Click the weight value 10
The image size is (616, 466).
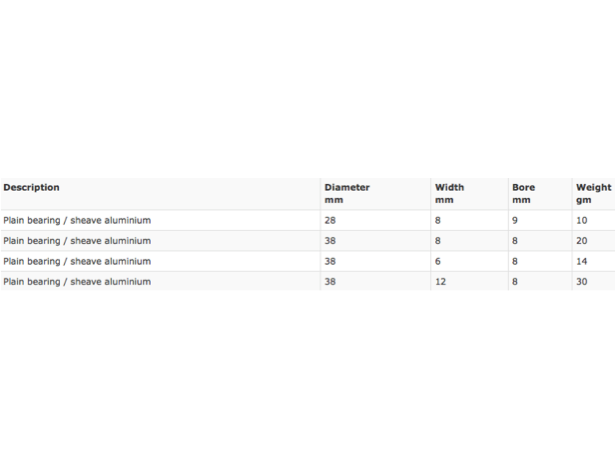pos(582,220)
